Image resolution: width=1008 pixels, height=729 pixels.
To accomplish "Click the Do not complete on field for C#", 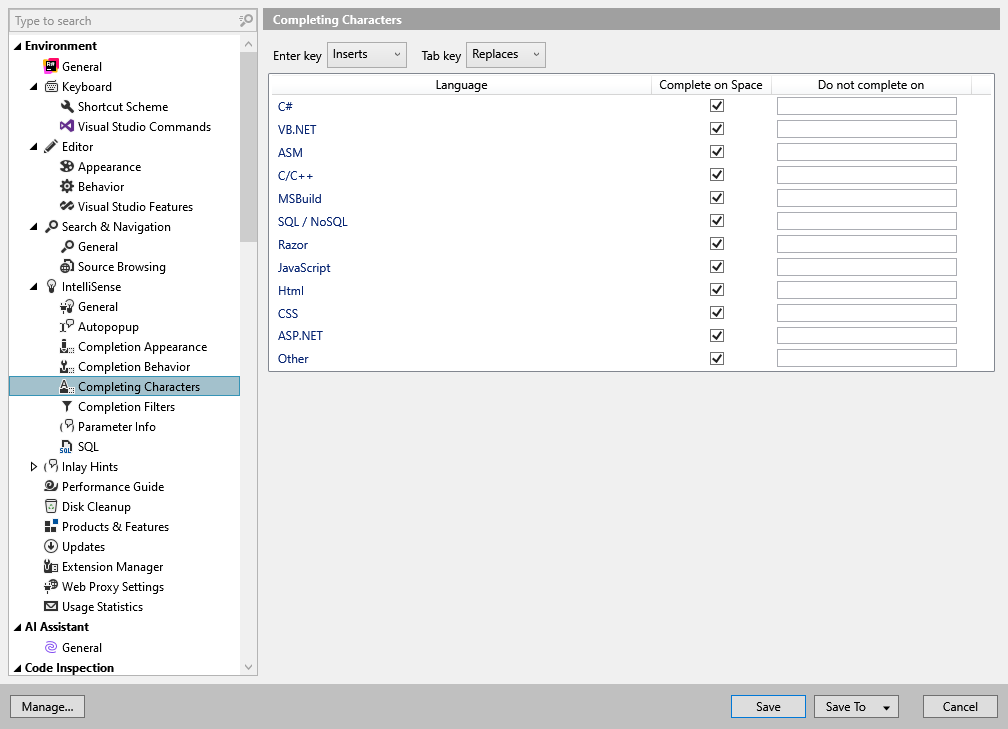I will 866,105.
